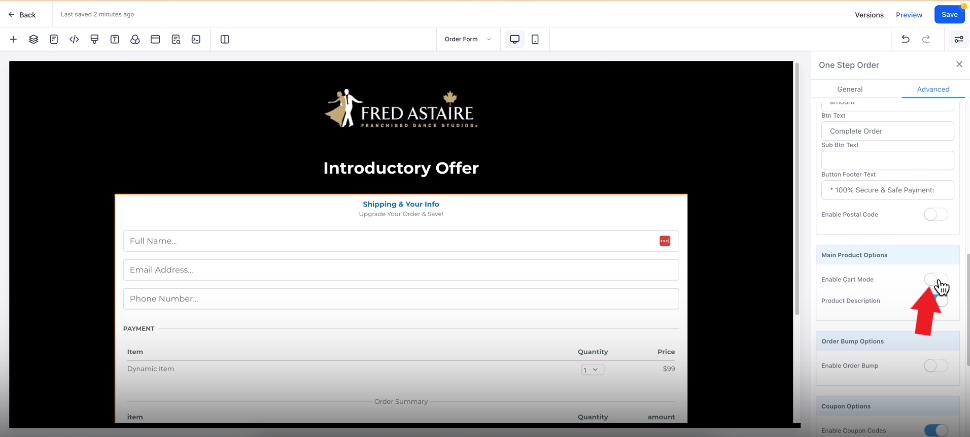Click the Coupon Options section header
This screenshot has width=970, height=437.
pos(887,406)
